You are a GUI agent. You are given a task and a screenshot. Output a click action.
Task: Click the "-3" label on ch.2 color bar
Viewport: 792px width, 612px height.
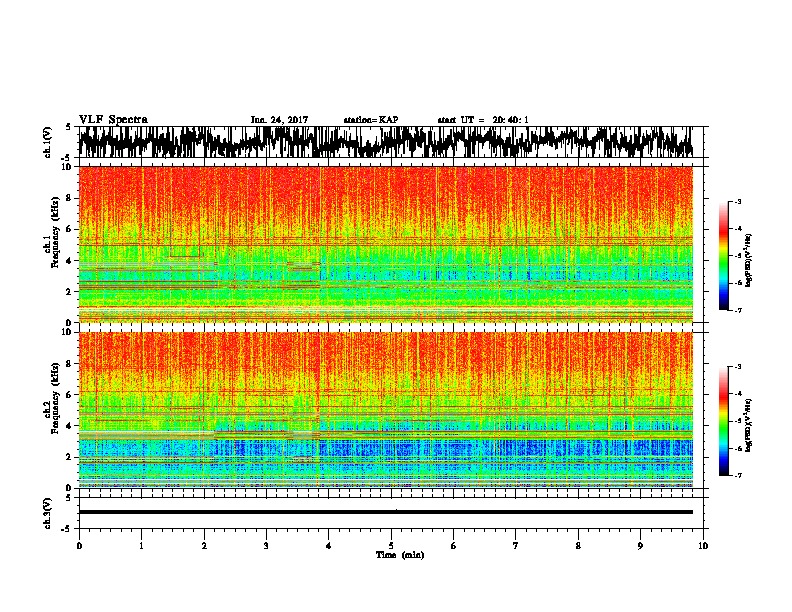pos(738,367)
